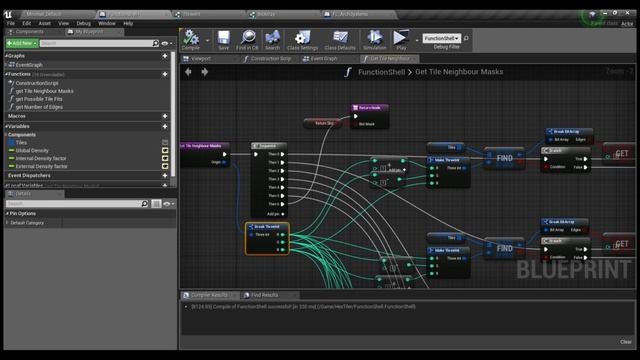
Task: Add a new function with Functions plus
Action: point(165,74)
